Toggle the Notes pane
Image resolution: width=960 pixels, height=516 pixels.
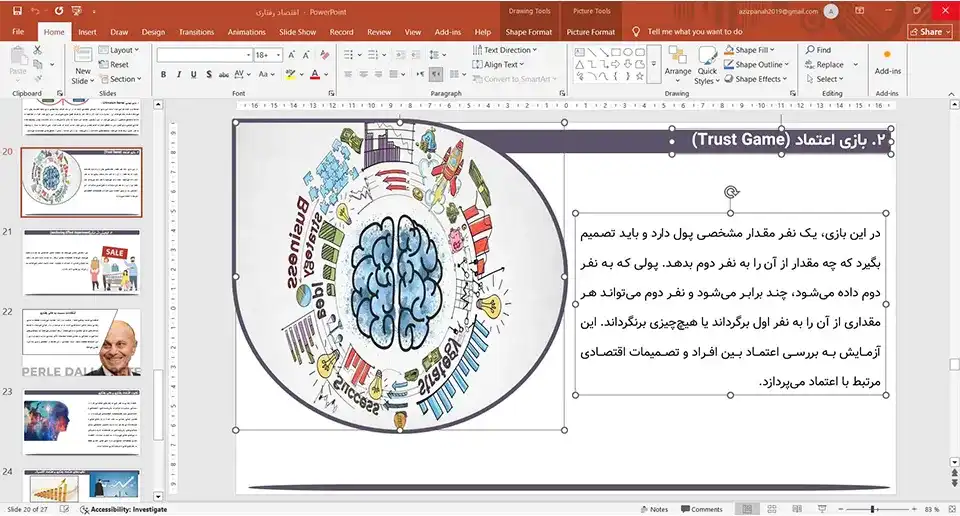[654, 509]
